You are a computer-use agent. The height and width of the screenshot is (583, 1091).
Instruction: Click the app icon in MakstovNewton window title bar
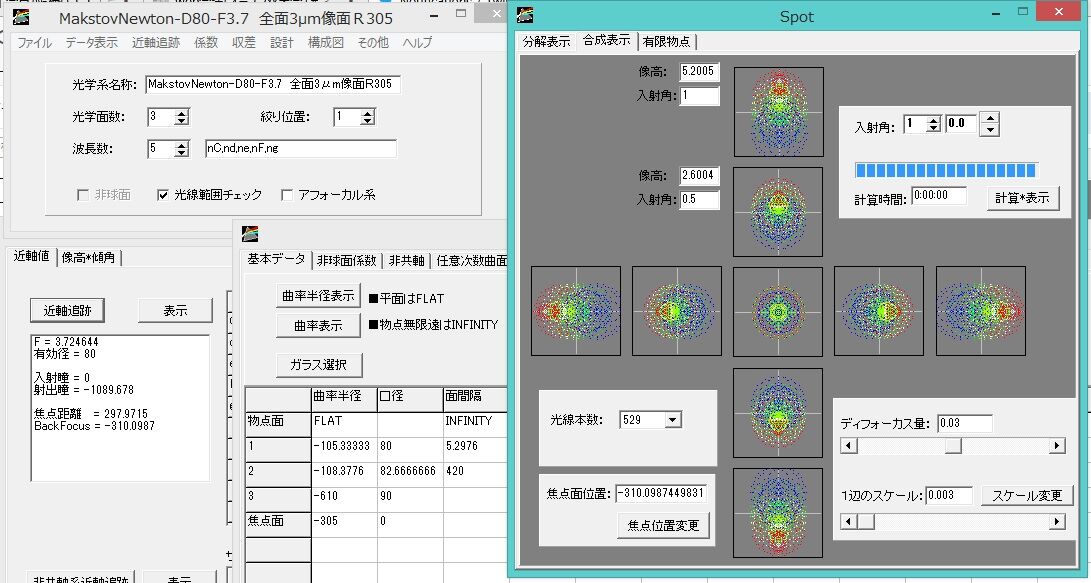tap(21, 17)
